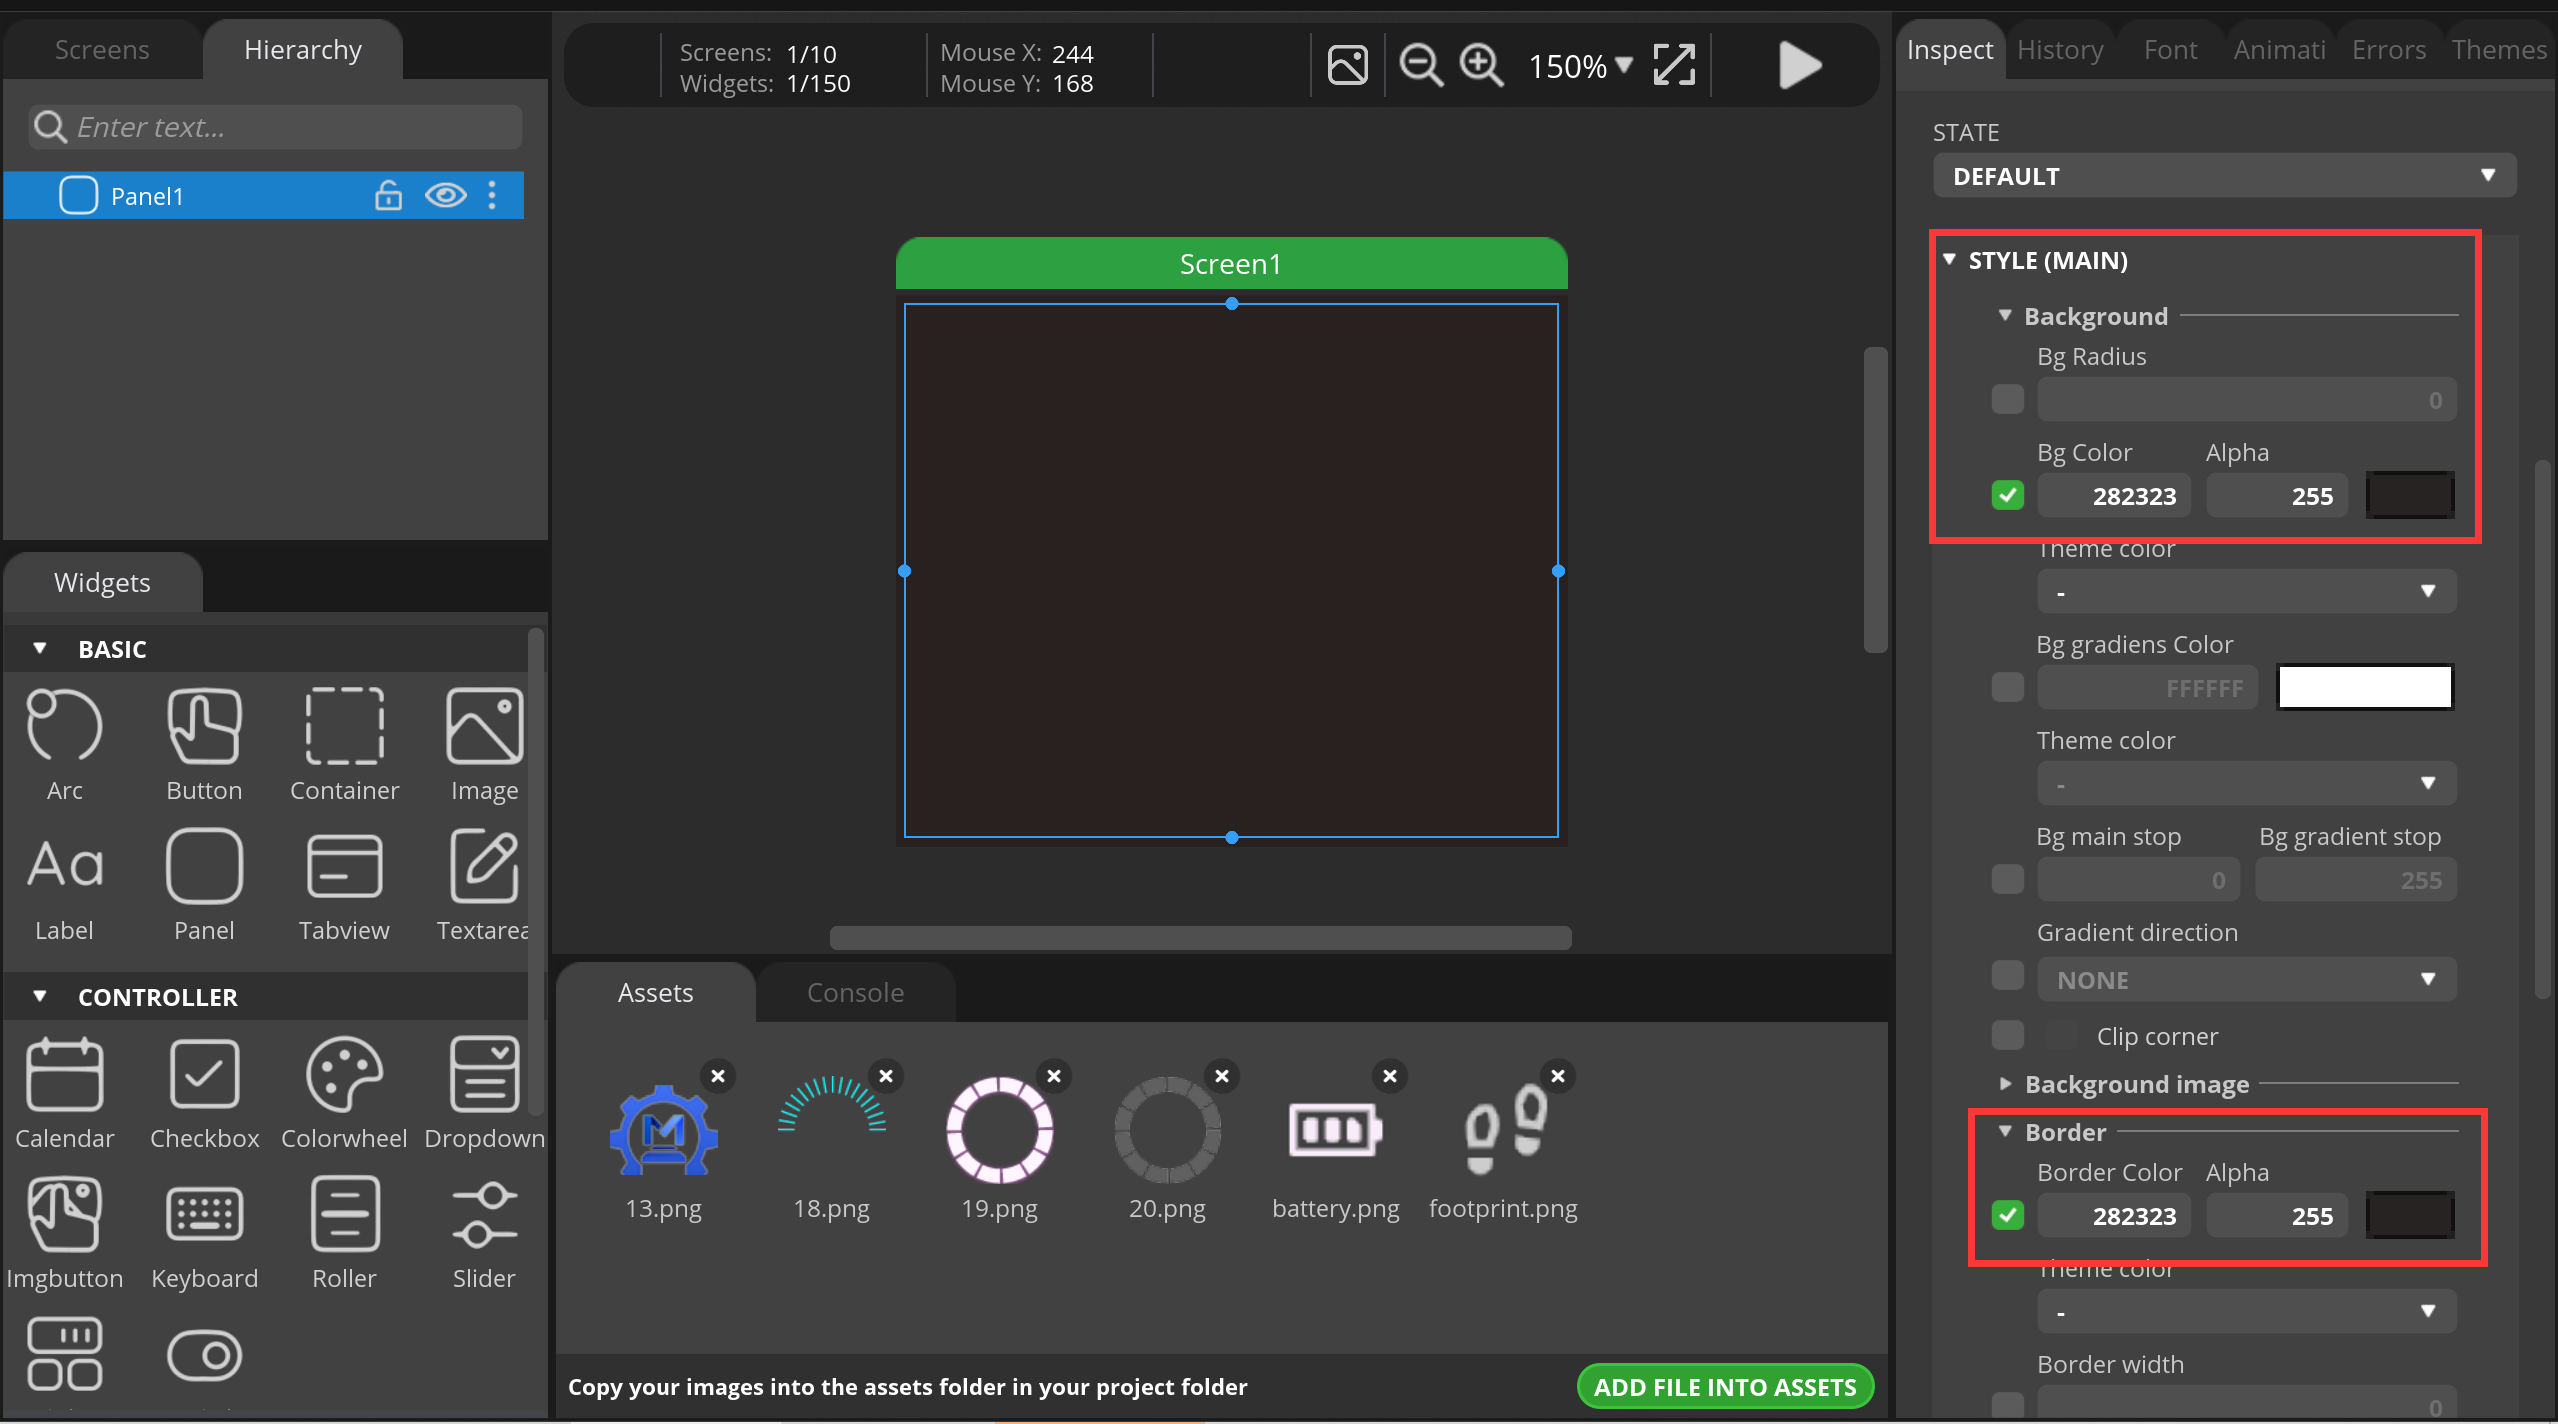
Task: Switch to the Console tab
Action: pyautogui.click(x=855, y=992)
